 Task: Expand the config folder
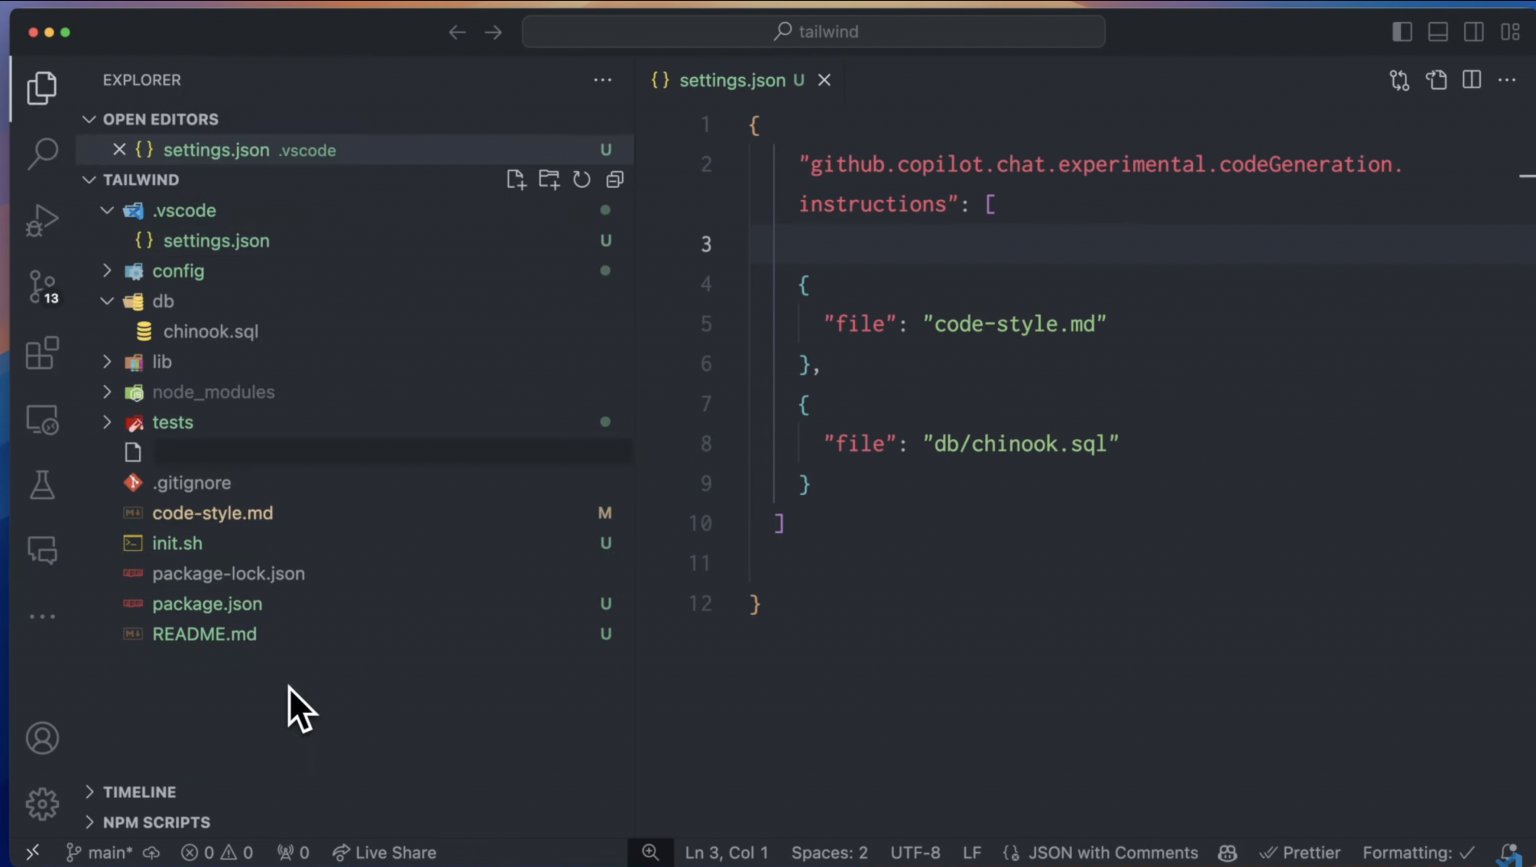pos(178,271)
